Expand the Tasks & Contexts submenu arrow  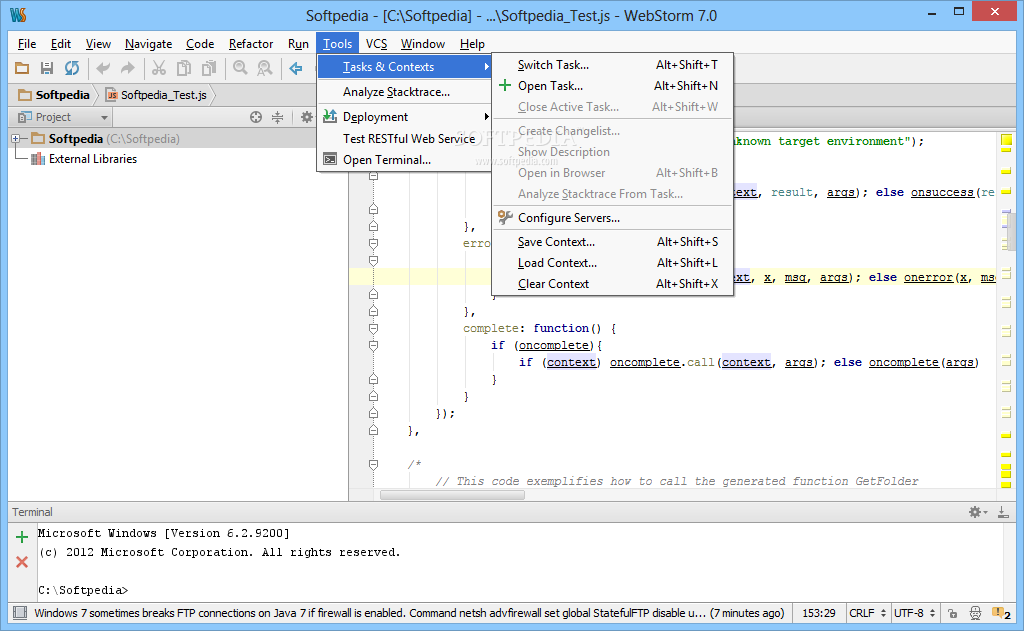point(486,67)
